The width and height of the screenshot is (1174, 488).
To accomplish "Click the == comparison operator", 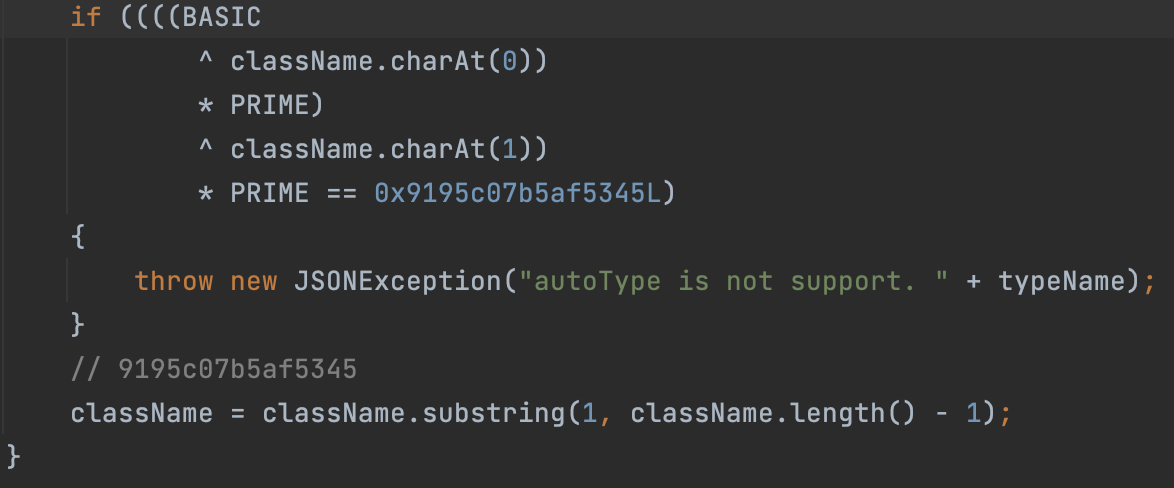I will pyautogui.click(x=341, y=194).
